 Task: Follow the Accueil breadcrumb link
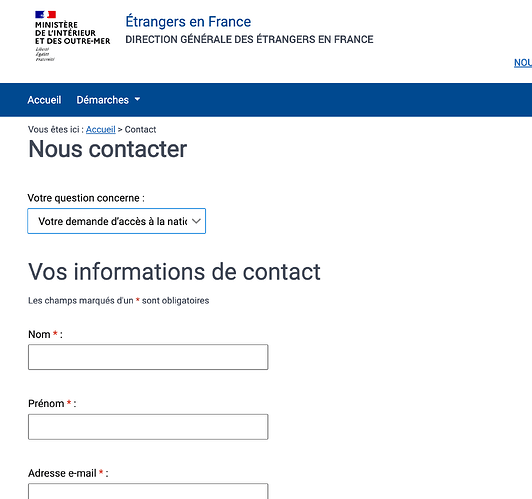click(x=100, y=130)
